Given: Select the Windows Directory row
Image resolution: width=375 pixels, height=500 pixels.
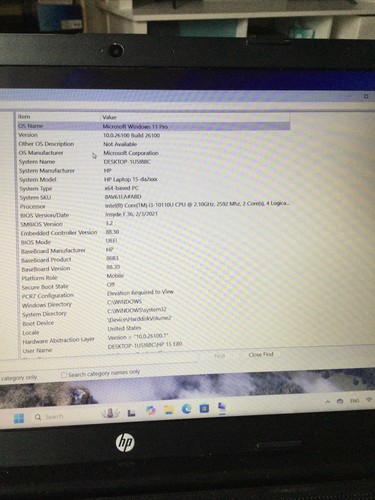Looking at the screenshot, I should pos(47,305).
